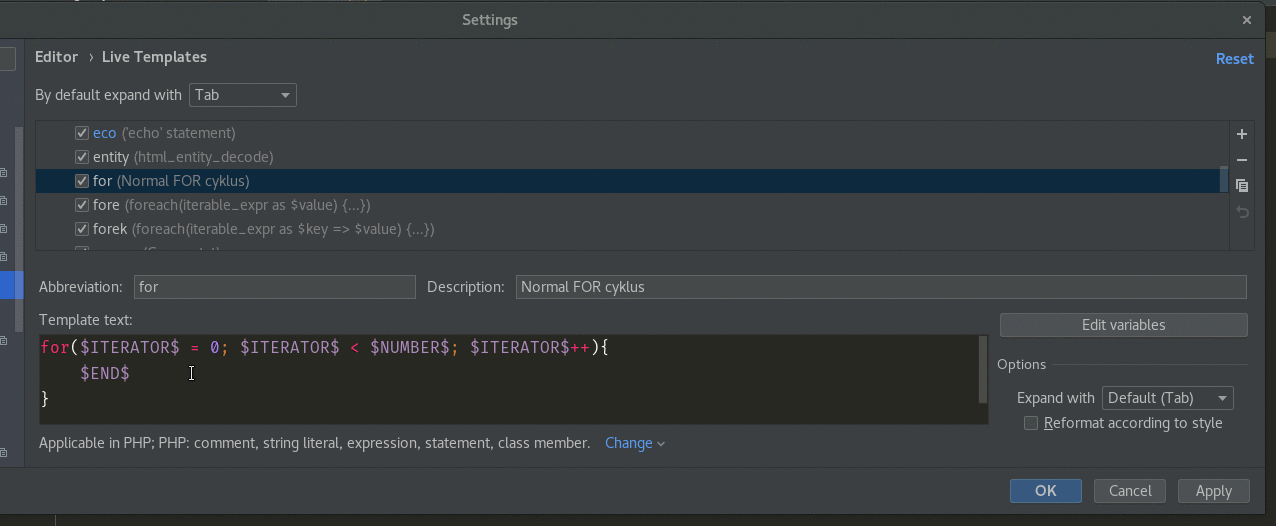
Task: Open the 'By default expand with' Tab dropdown
Action: coord(243,95)
